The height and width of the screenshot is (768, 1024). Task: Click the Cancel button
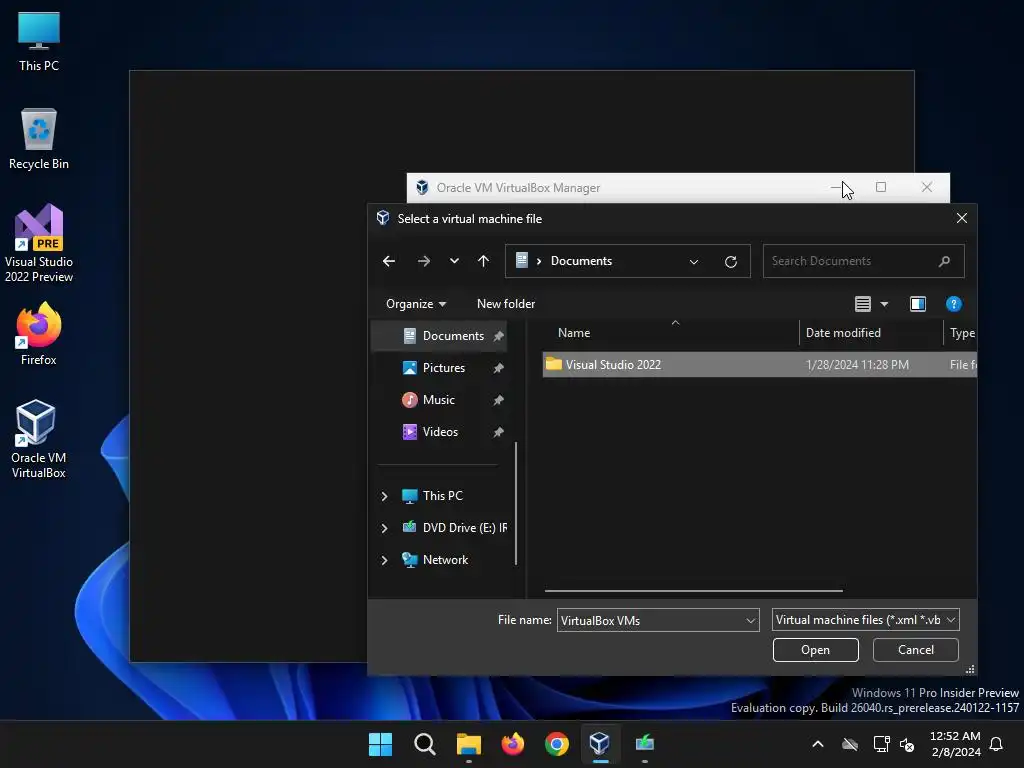(x=915, y=650)
